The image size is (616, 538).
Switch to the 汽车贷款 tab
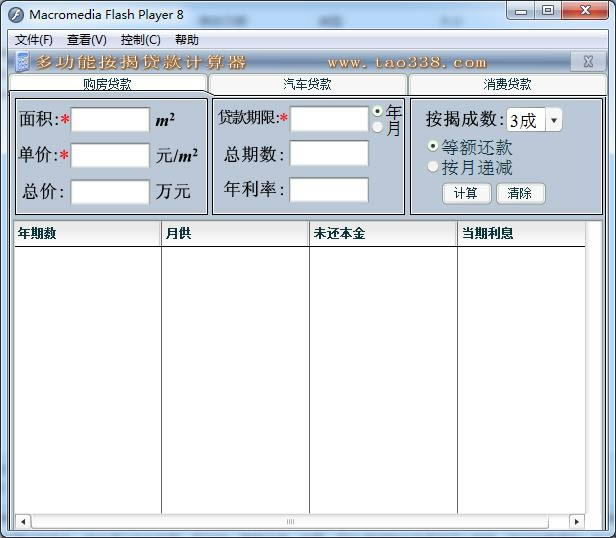coord(307,84)
